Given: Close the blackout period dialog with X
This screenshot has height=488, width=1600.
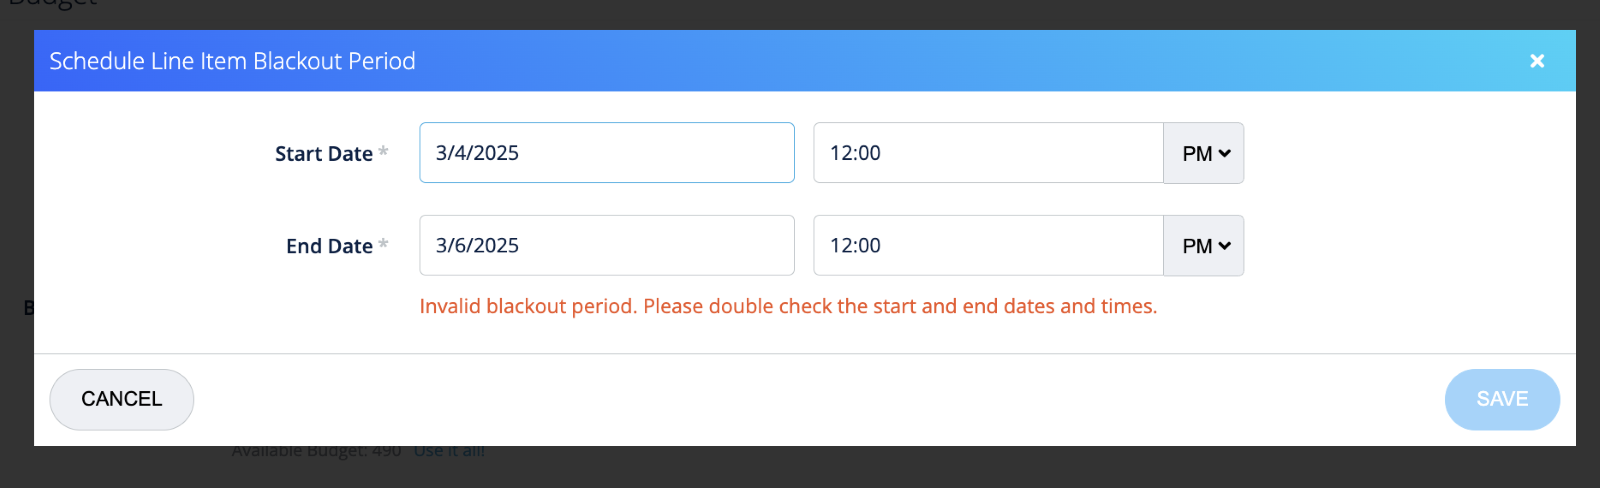Looking at the screenshot, I should tap(1537, 61).
